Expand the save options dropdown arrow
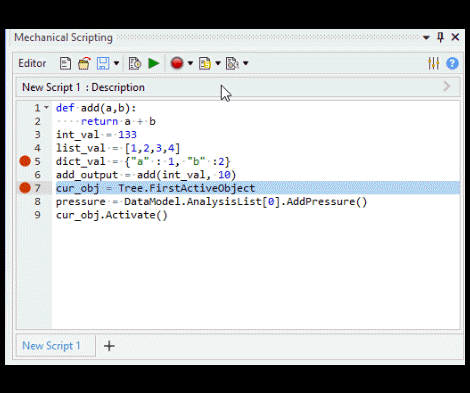 [116, 63]
